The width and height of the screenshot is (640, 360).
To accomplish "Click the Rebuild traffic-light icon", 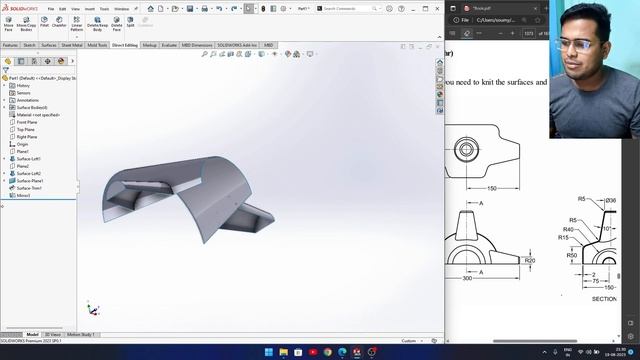I will click(263, 9).
